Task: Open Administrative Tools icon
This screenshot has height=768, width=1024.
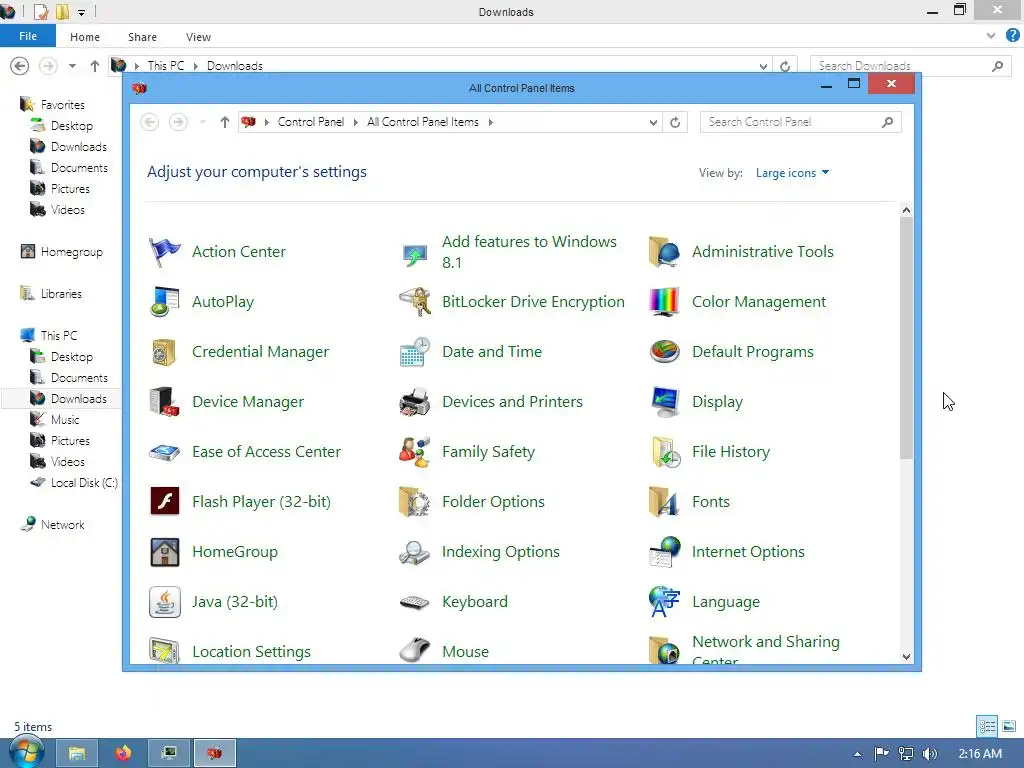Action: pos(665,252)
